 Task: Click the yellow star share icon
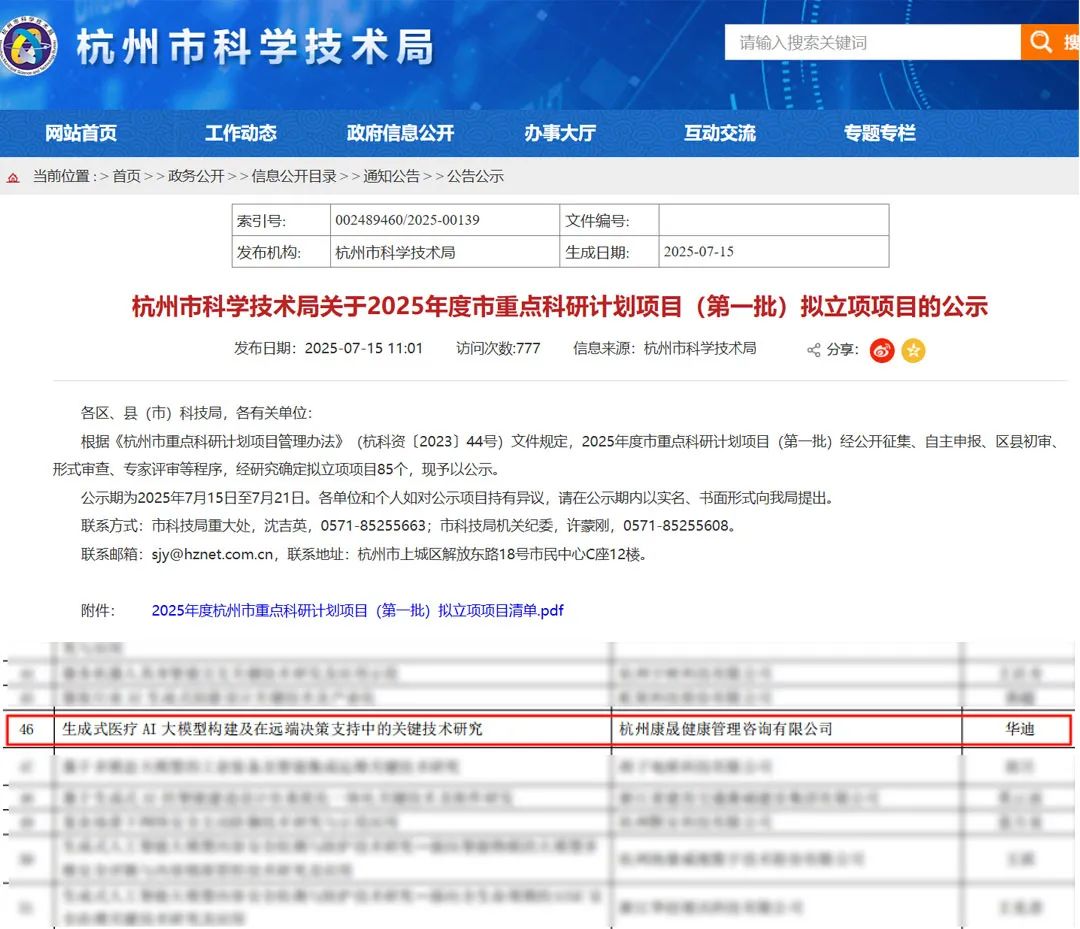point(913,351)
